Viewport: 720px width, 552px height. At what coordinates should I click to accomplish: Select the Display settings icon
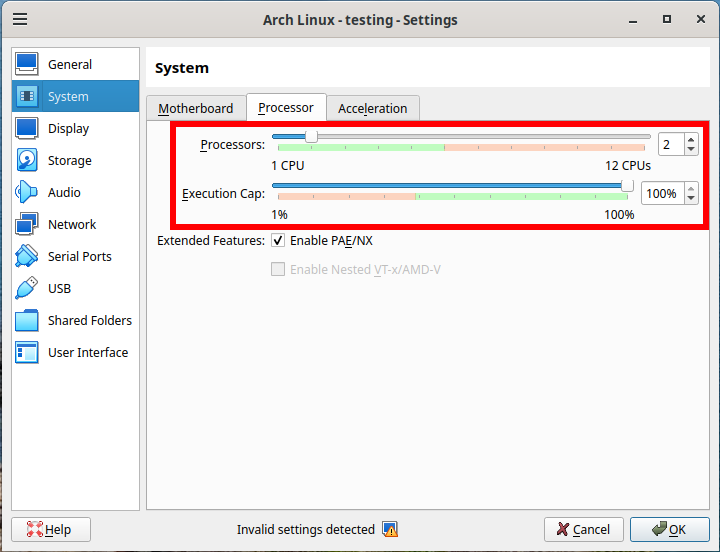coord(27,128)
